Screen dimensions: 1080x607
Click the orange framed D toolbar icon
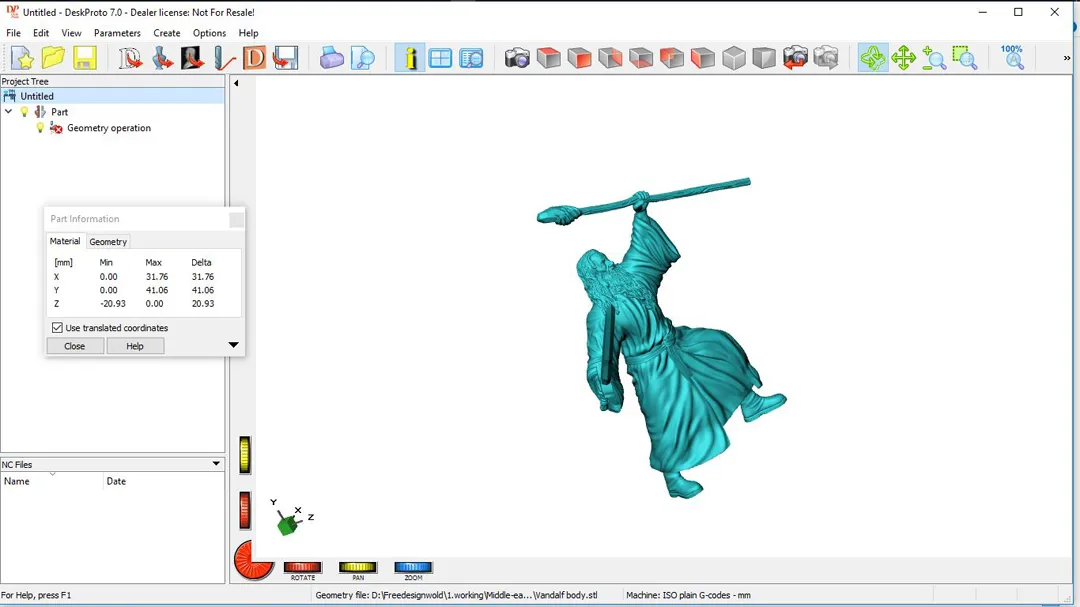click(255, 58)
